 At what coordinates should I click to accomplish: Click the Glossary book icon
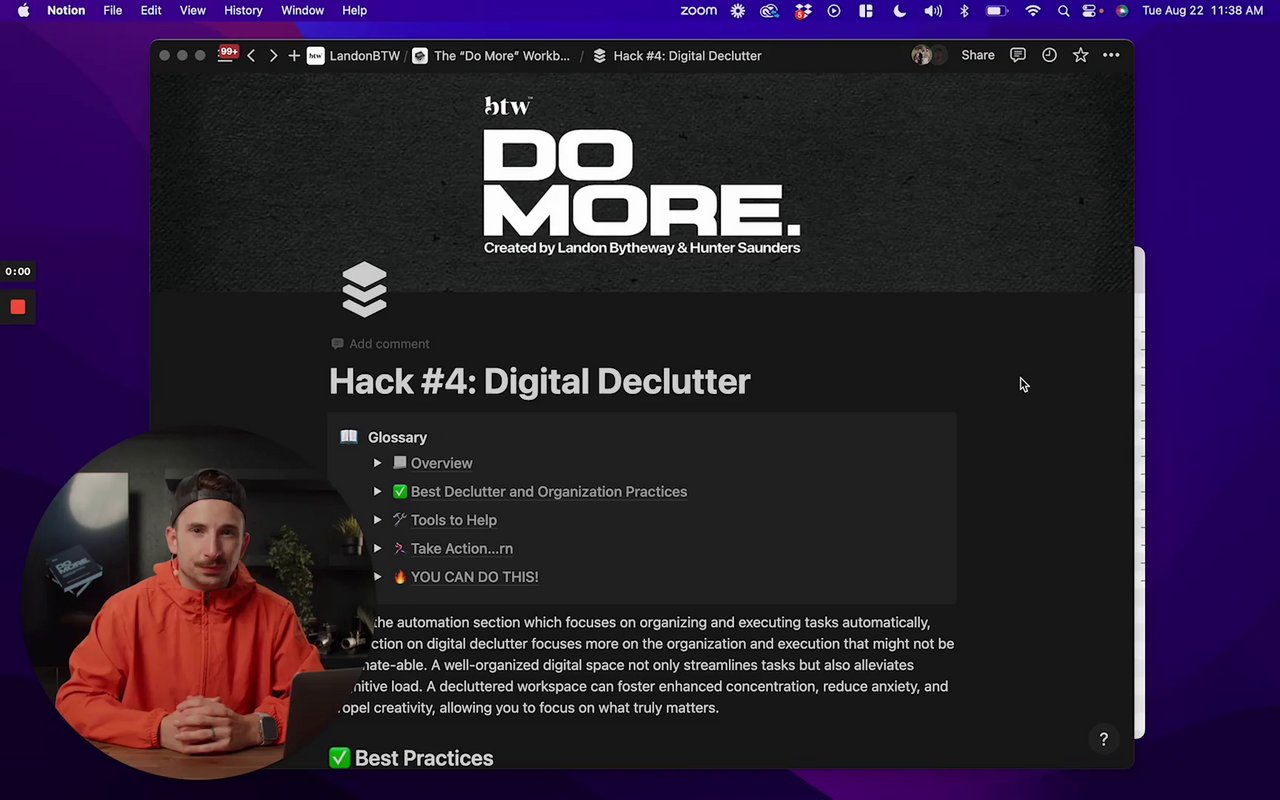[348, 437]
